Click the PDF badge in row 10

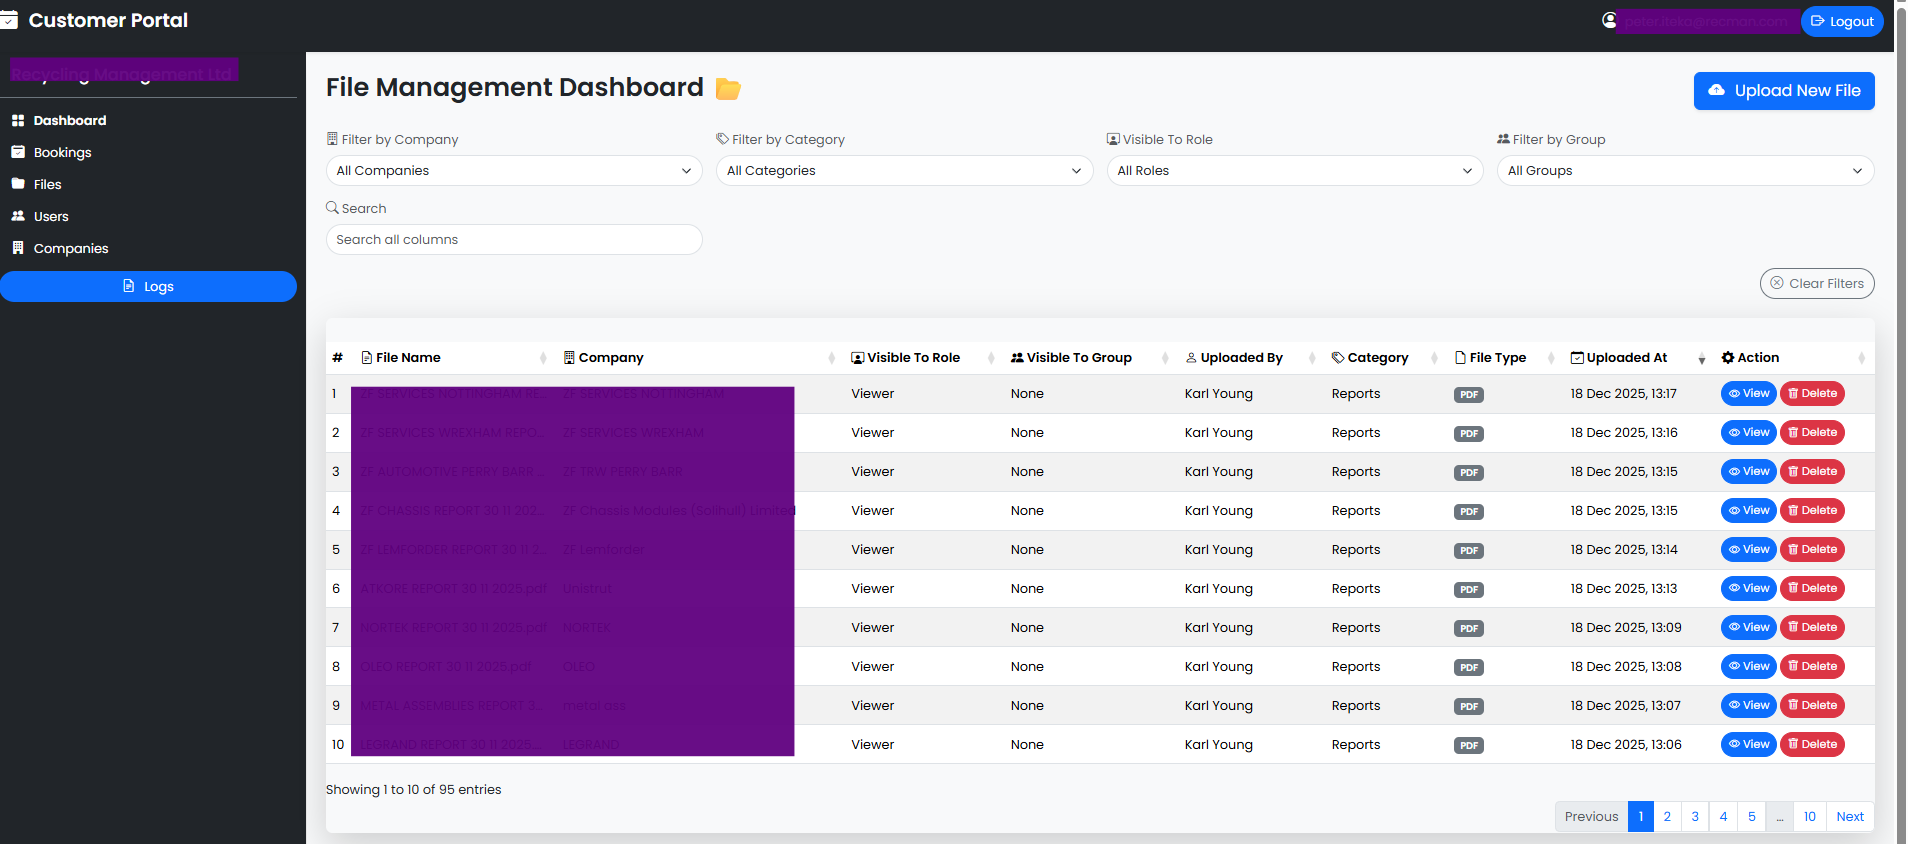point(1468,746)
